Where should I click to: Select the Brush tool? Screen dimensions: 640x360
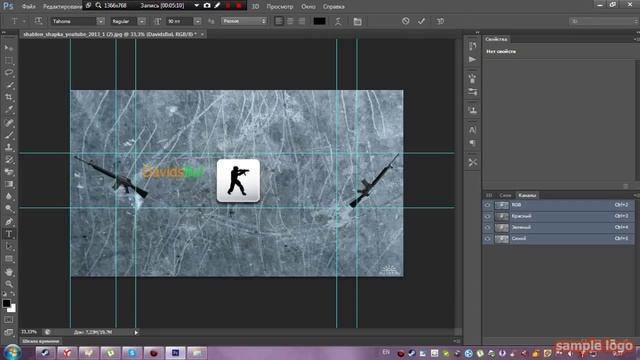pos(9,134)
